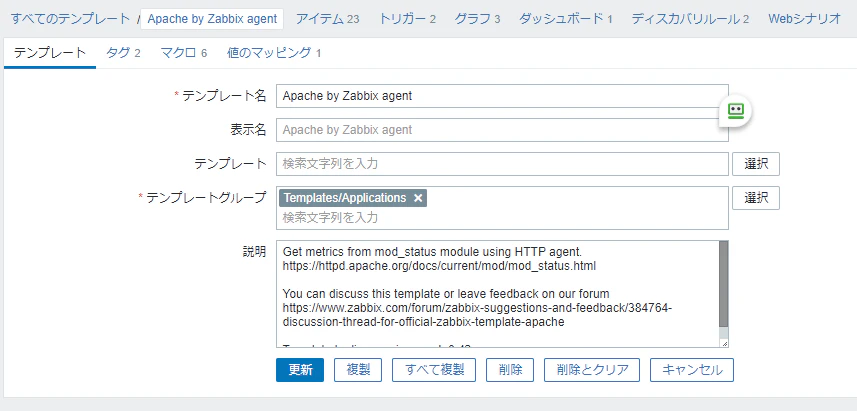Focus the テンプレート search input field
The height and width of the screenshot is (411, 857).
502,163
